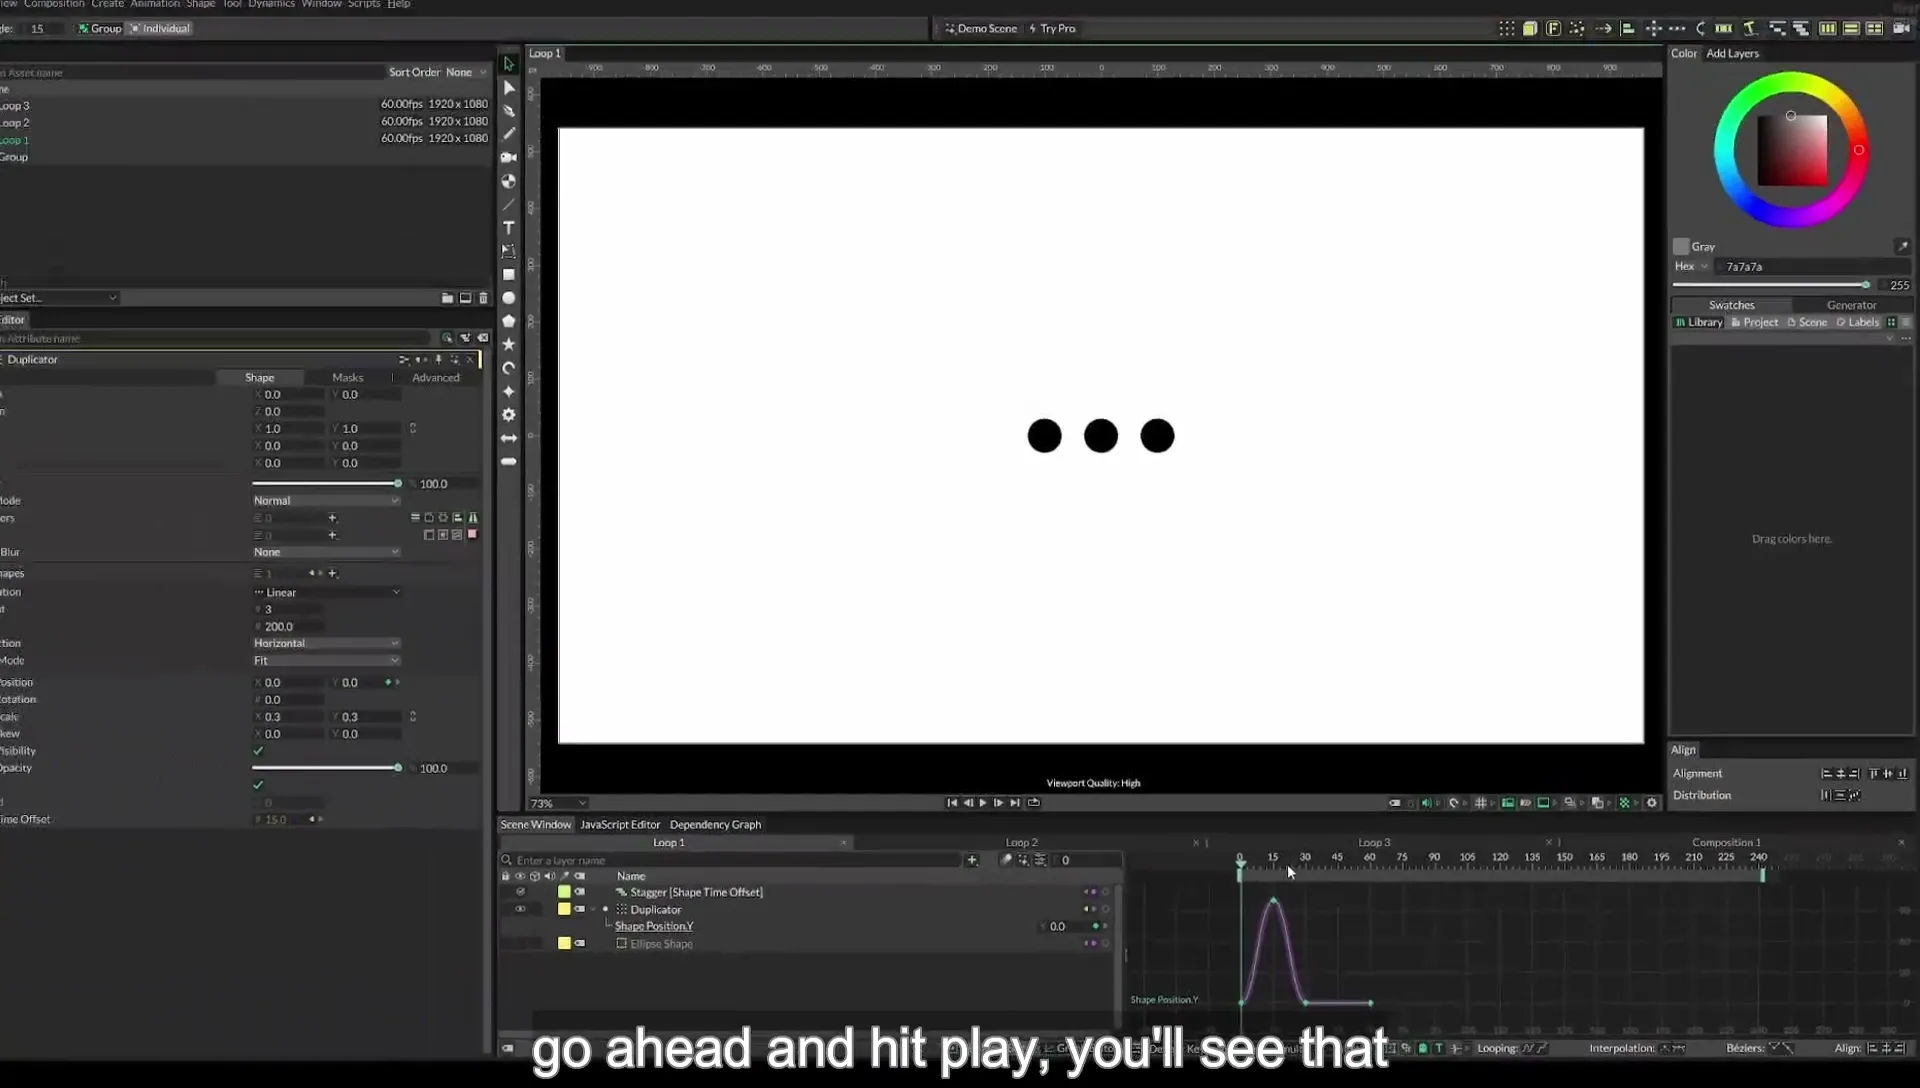Viewport: 1920px width, 1088px height.
Task: Click the gear tool in left toolbar
Action: [x=508, y=414]
